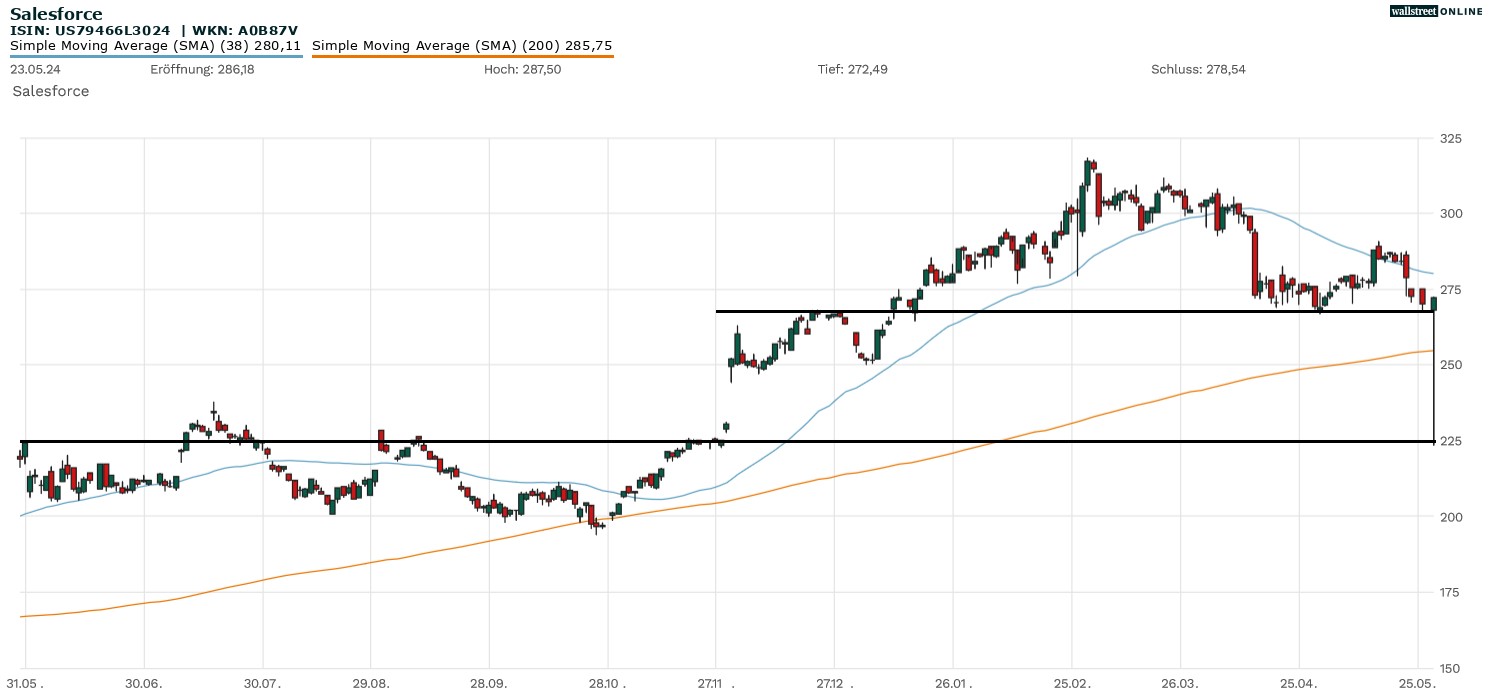The image size is (1490, 689).
Task: Click the 25.04. date axis label
Action: point(1299,682)
